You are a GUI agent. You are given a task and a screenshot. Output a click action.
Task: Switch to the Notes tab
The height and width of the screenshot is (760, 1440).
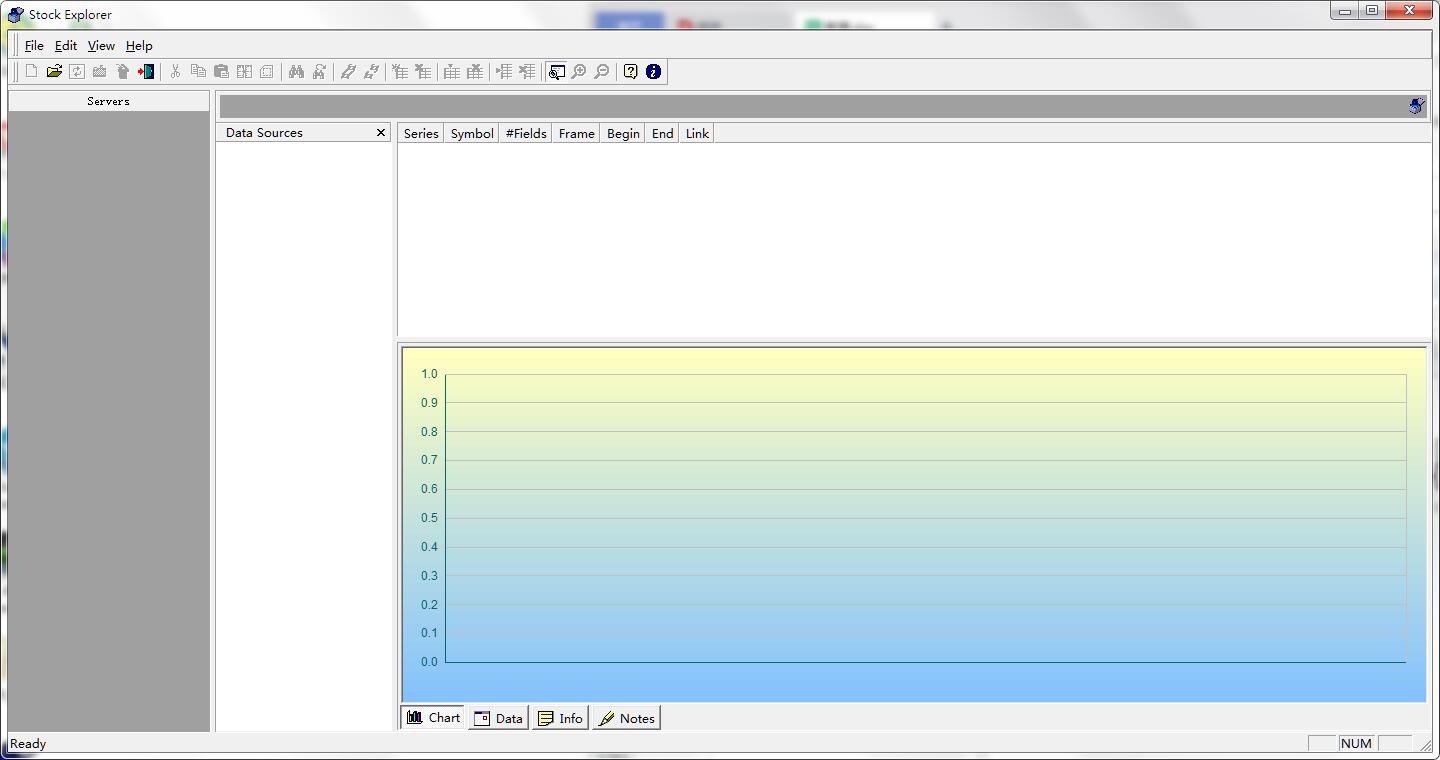626,718
